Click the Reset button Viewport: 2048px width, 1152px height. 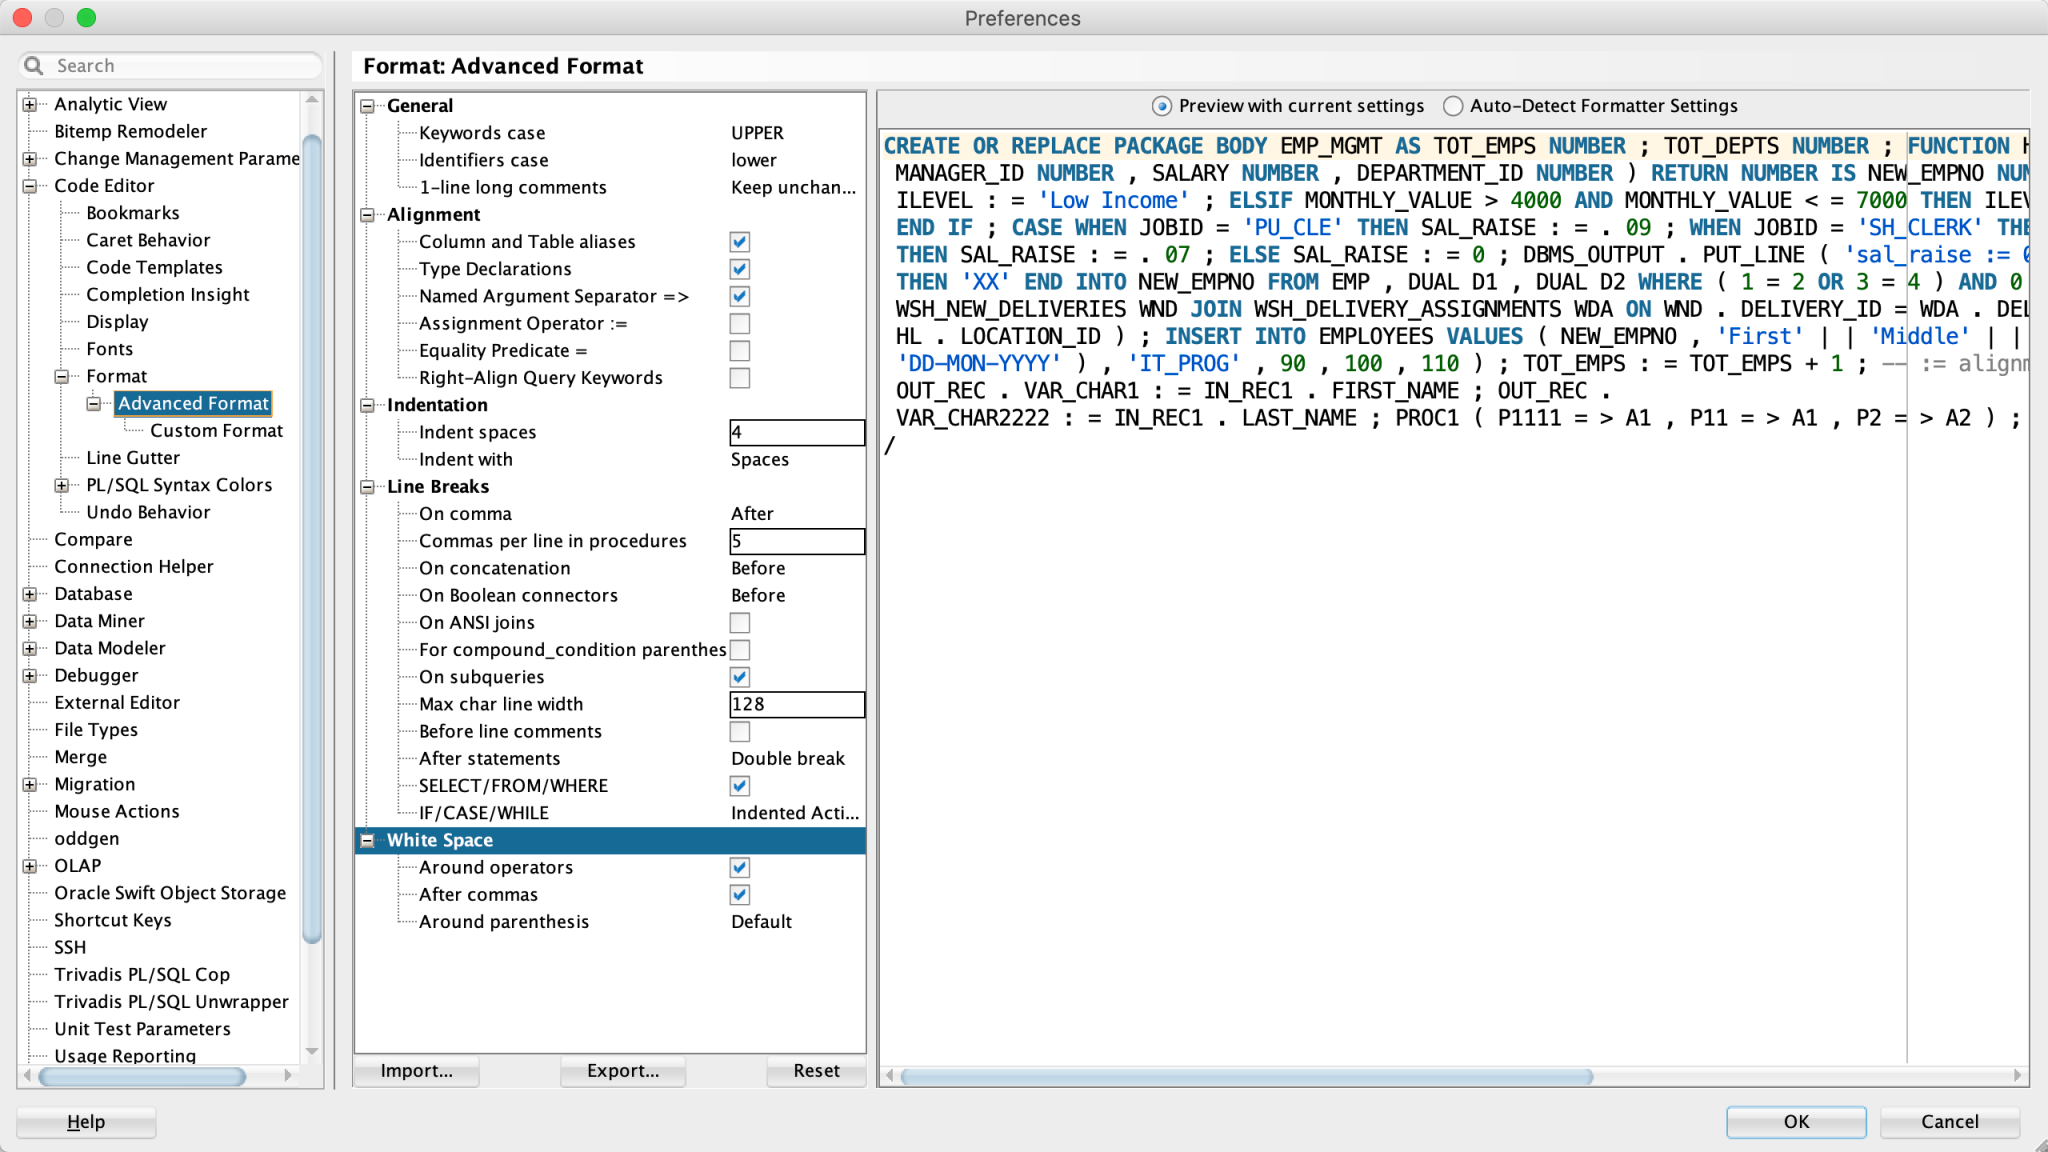click(815, 1071)
